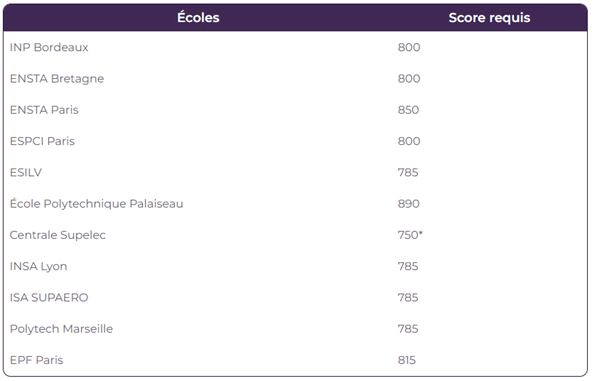602x381 pixels.
Task: Select the ISA SUPAERO entry
Action: click(49, 298)
